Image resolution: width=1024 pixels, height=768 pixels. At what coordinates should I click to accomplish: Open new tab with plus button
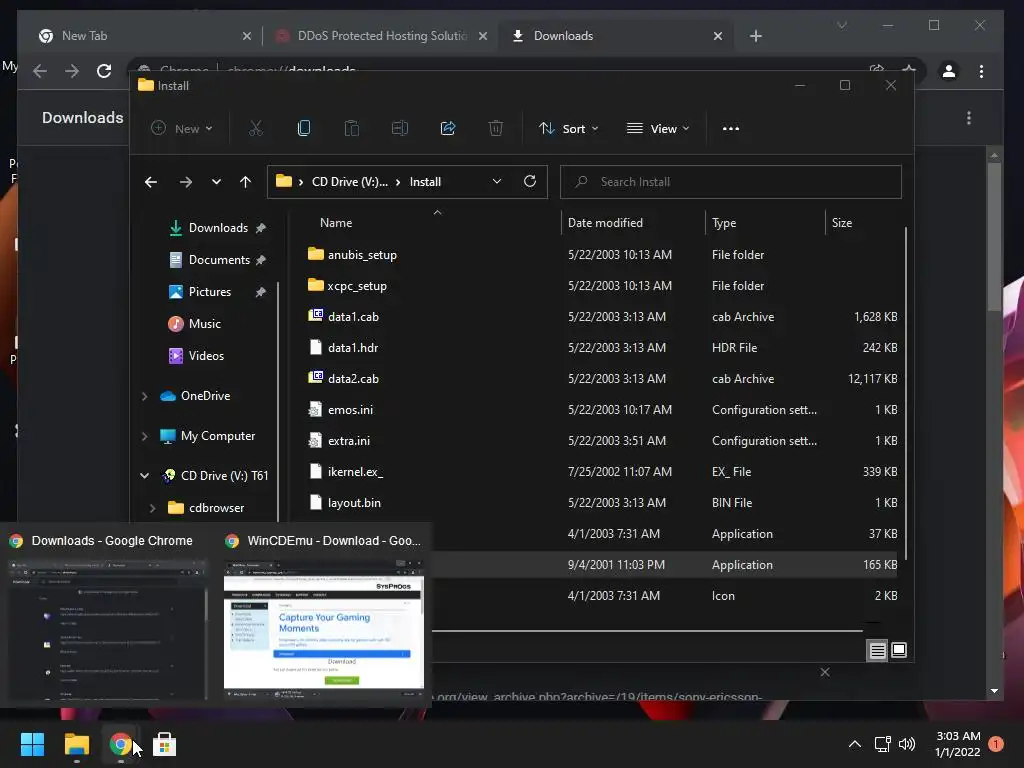[x=756, y=36]
